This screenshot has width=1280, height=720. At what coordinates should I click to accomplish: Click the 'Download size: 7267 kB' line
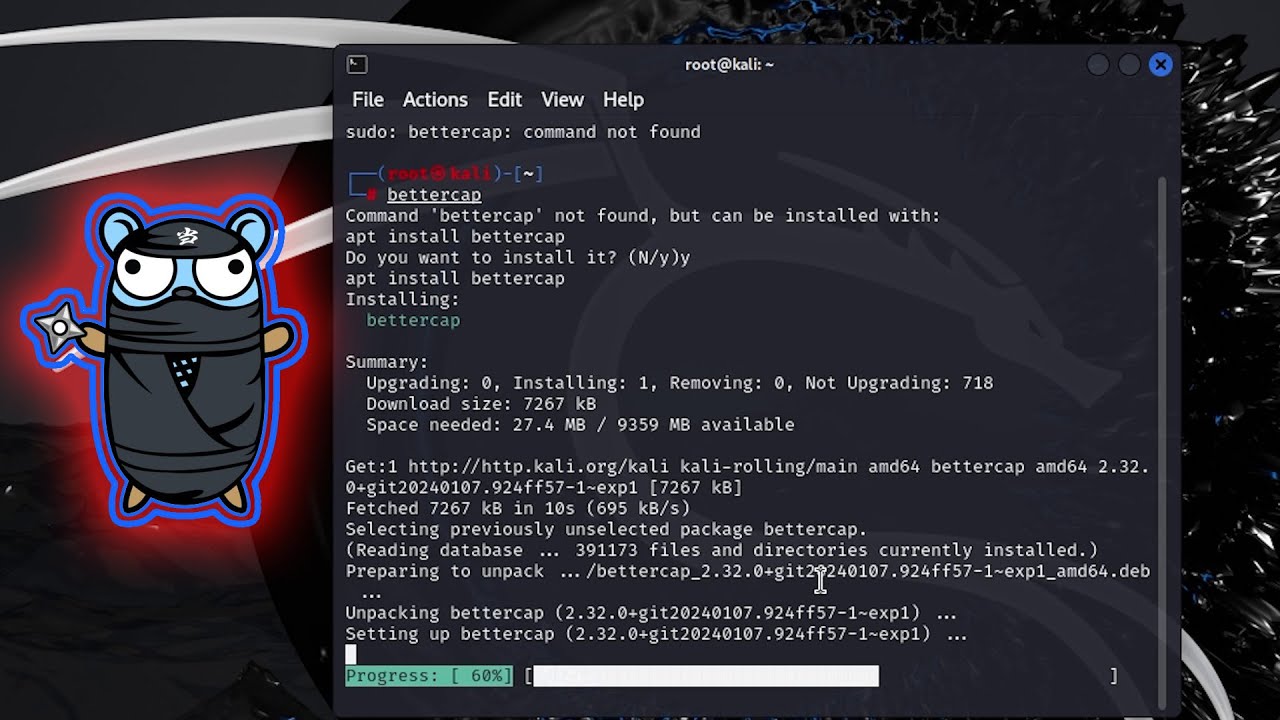click(x=481, y=404)
